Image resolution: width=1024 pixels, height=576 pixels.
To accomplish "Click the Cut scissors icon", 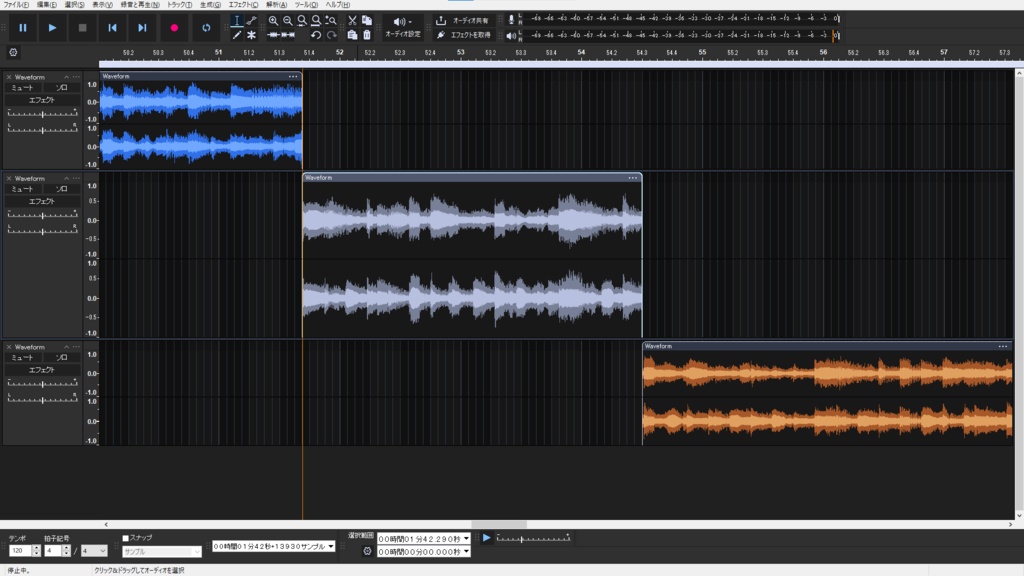I will pyautogui.click(x=352, y=20).
